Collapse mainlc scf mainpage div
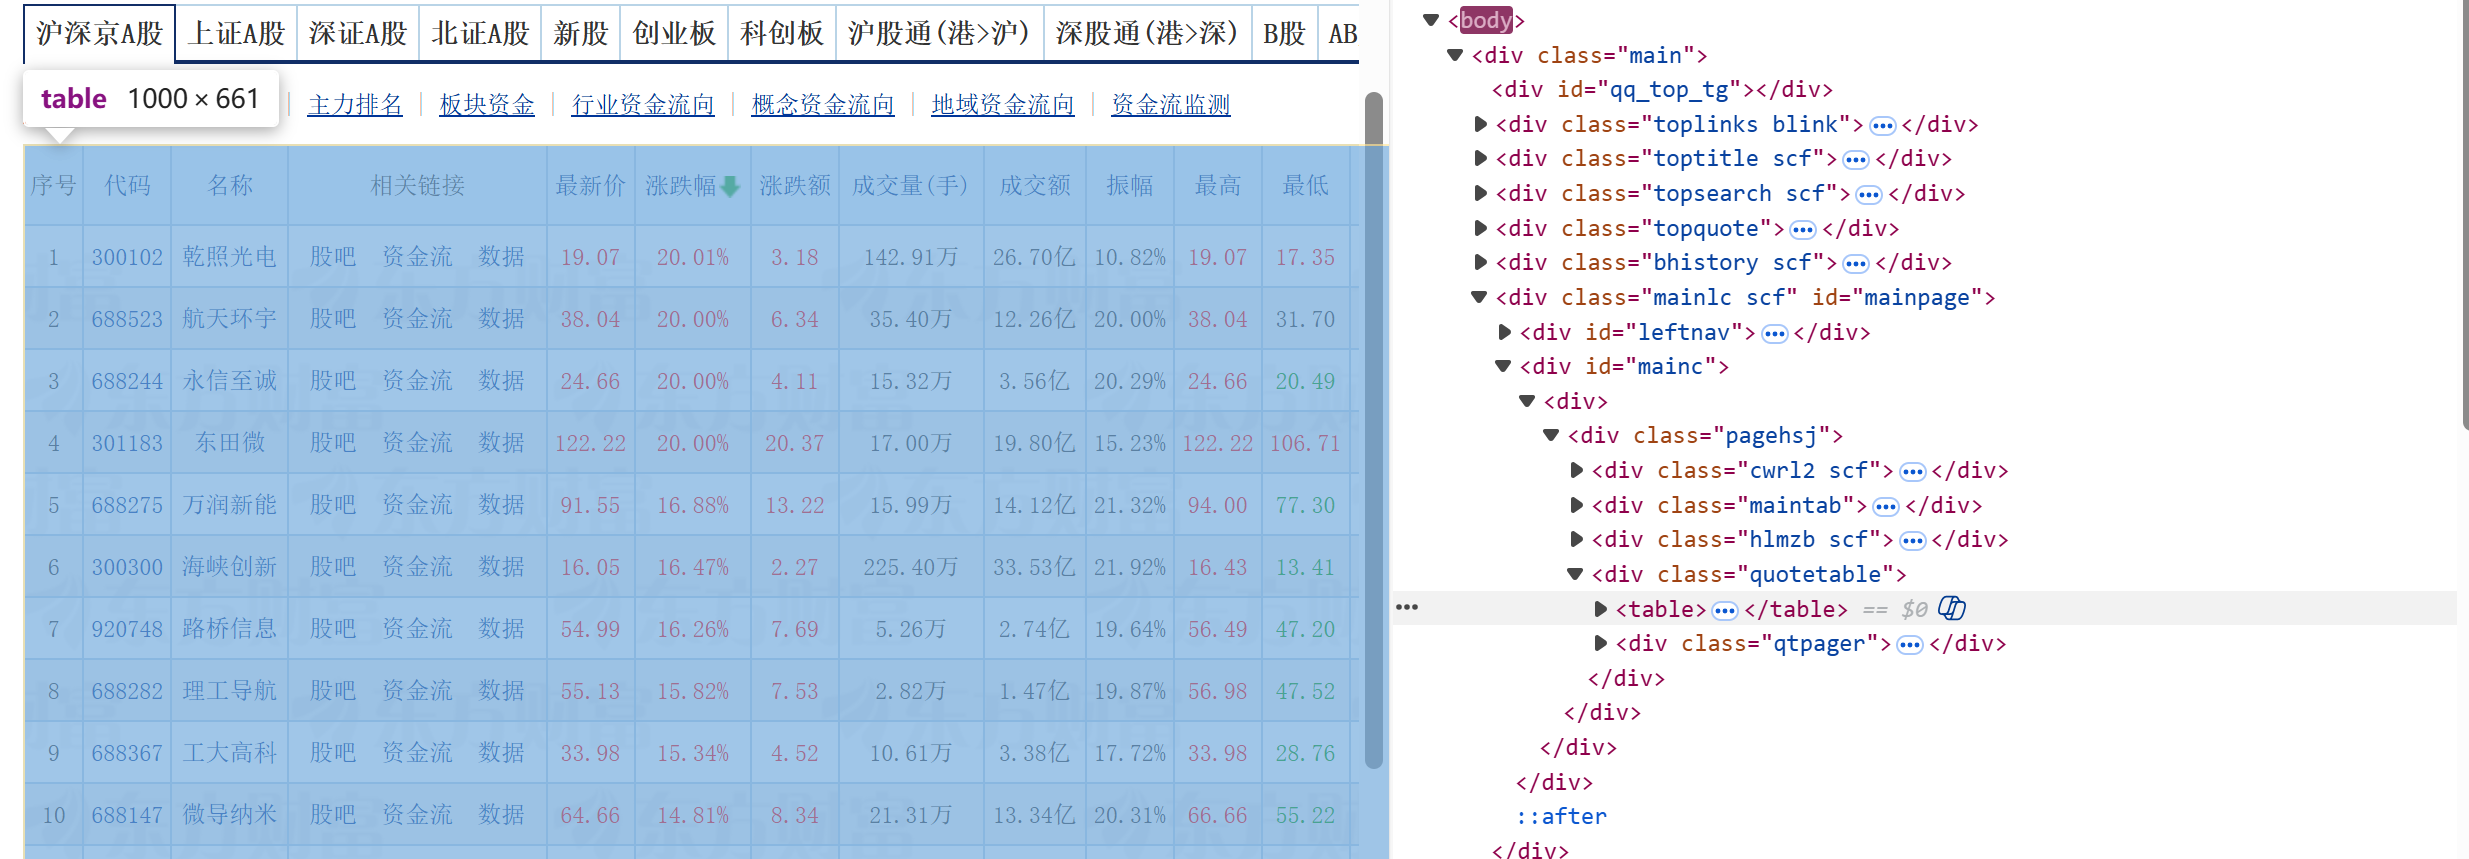Screen dimensions: 2469x859 tap(1479, 297)
